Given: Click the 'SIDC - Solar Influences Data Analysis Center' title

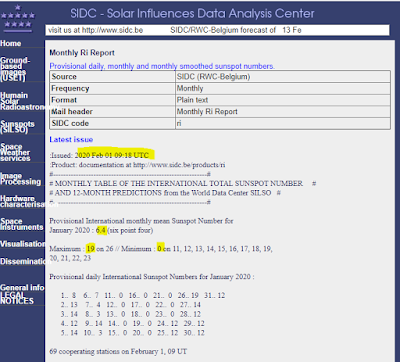Looking at the screenshot, I should pos(192,14).
